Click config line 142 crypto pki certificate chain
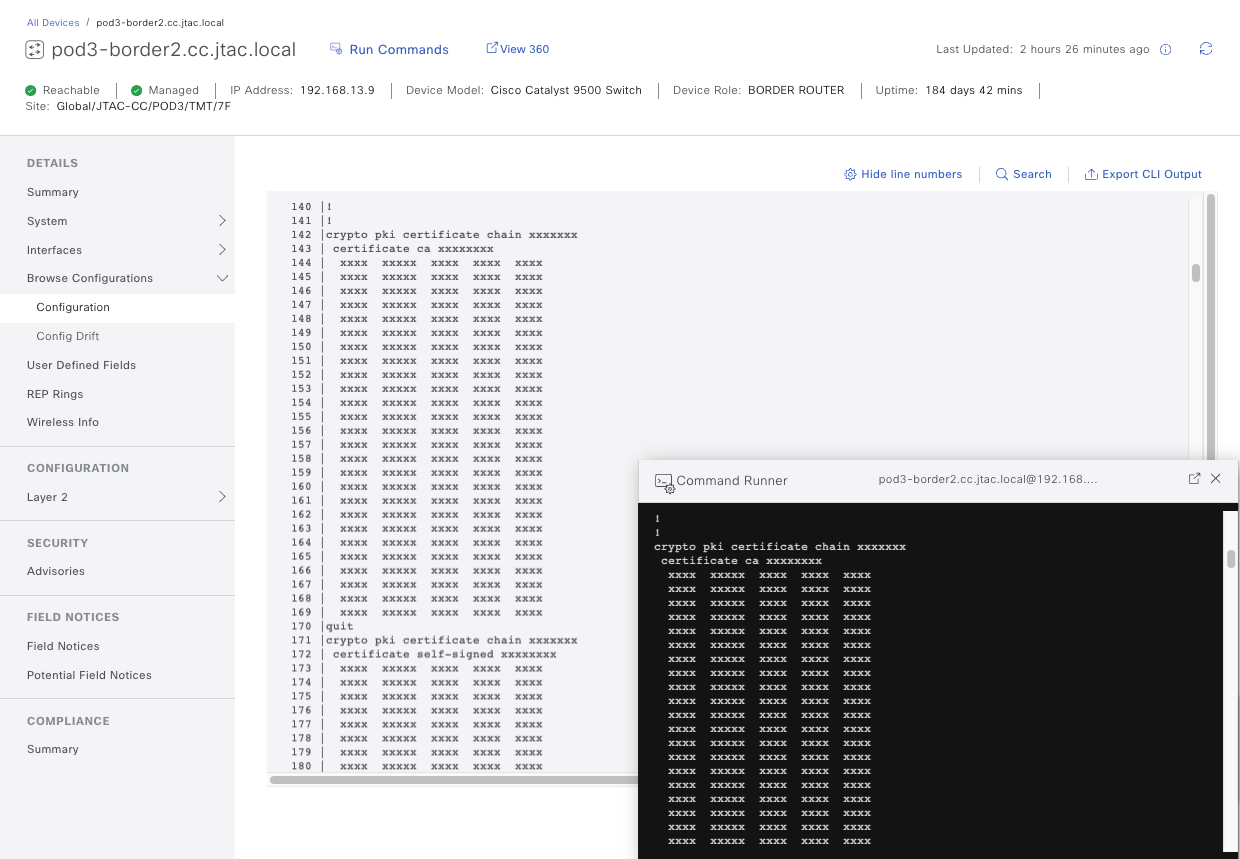Image resolution: width=1240 pixels, height=859 pixels. (x=452, y=235)
